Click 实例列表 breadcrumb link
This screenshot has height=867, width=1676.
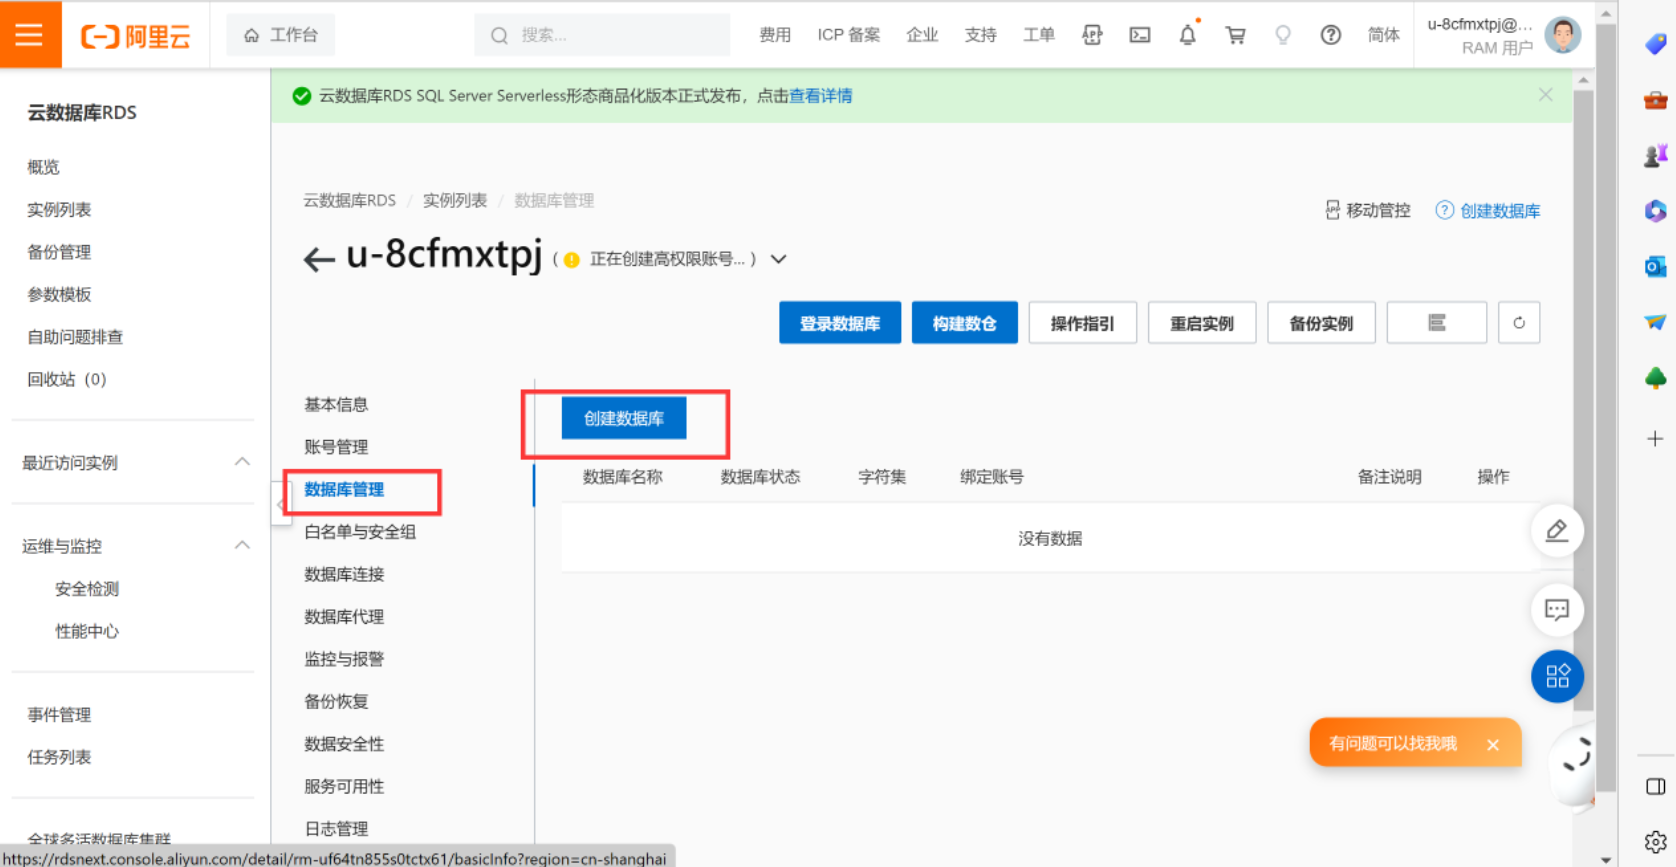coord(455,200)
